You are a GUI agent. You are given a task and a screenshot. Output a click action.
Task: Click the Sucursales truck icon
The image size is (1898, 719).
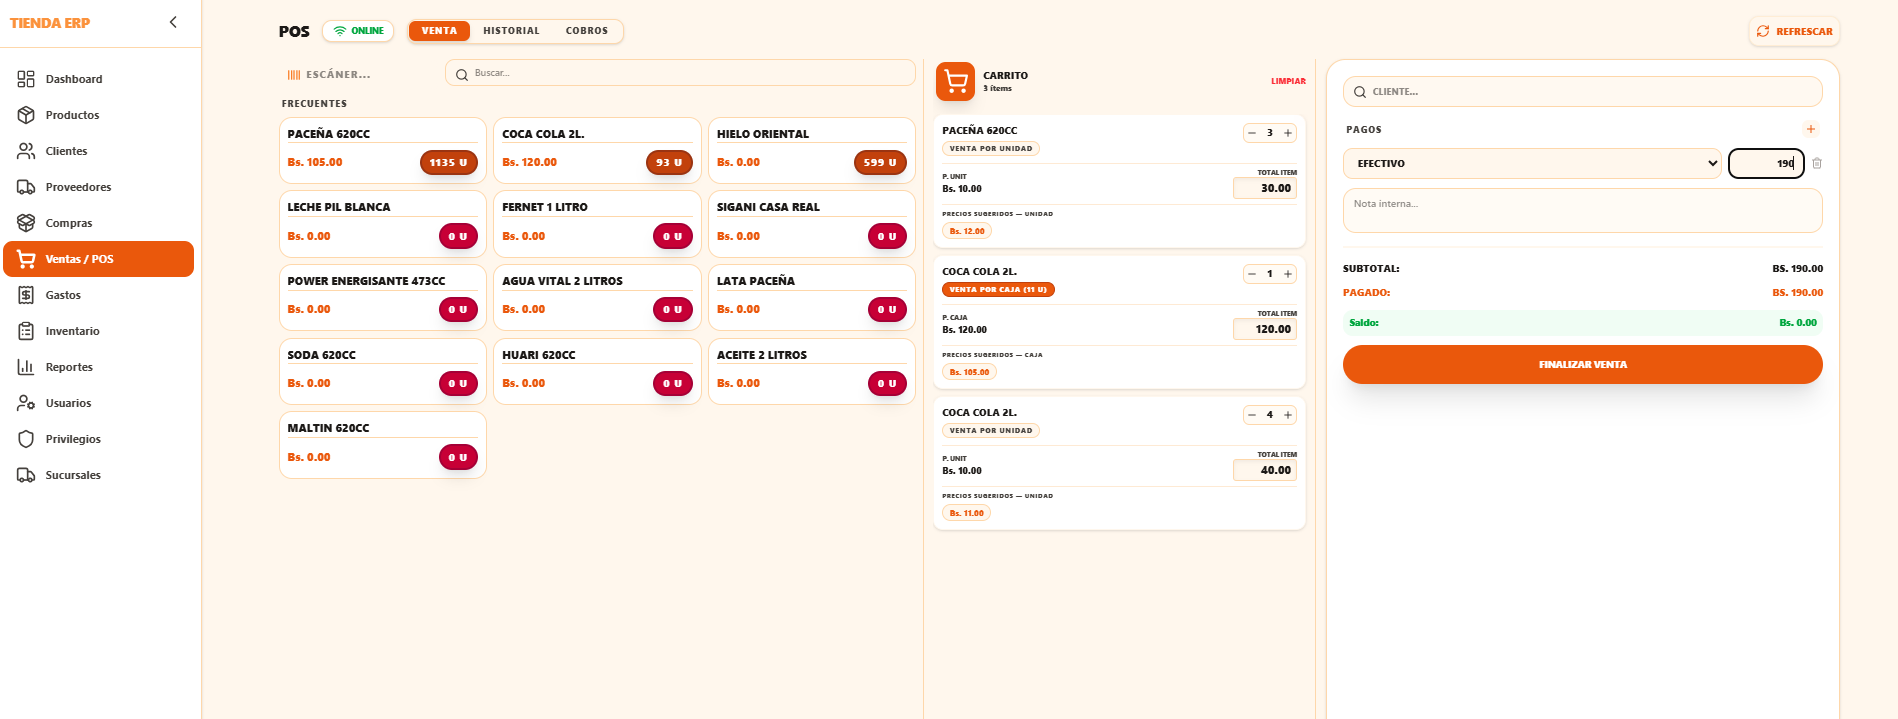coord(26,475)
